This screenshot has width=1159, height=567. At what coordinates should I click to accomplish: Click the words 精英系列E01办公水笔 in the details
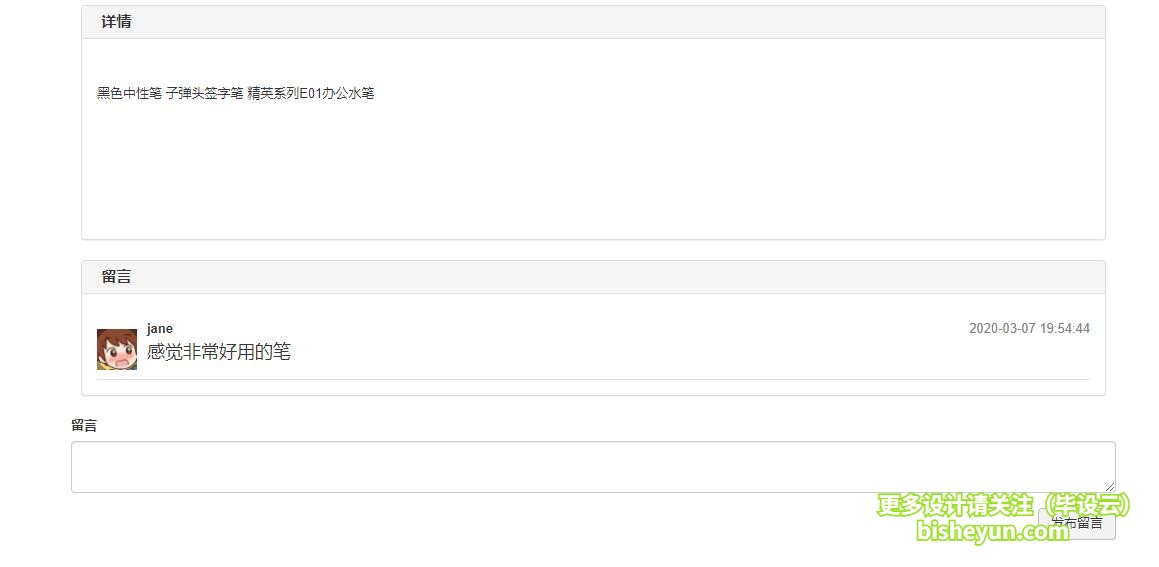click(311, 94)
